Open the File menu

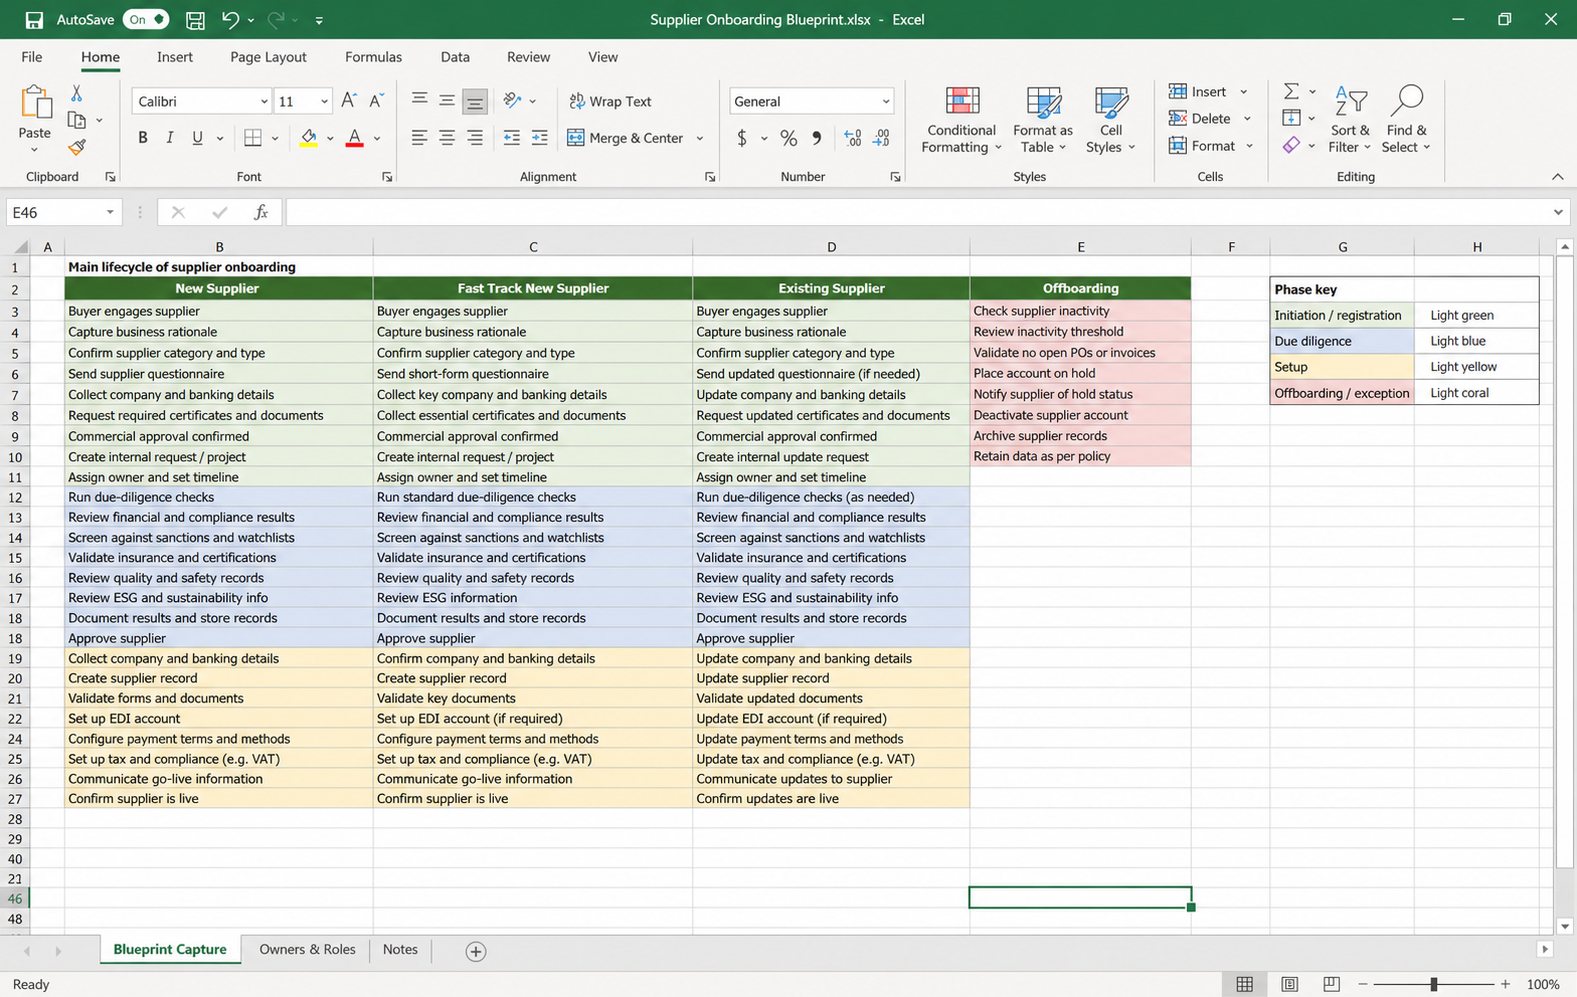[x=32, y=57]
